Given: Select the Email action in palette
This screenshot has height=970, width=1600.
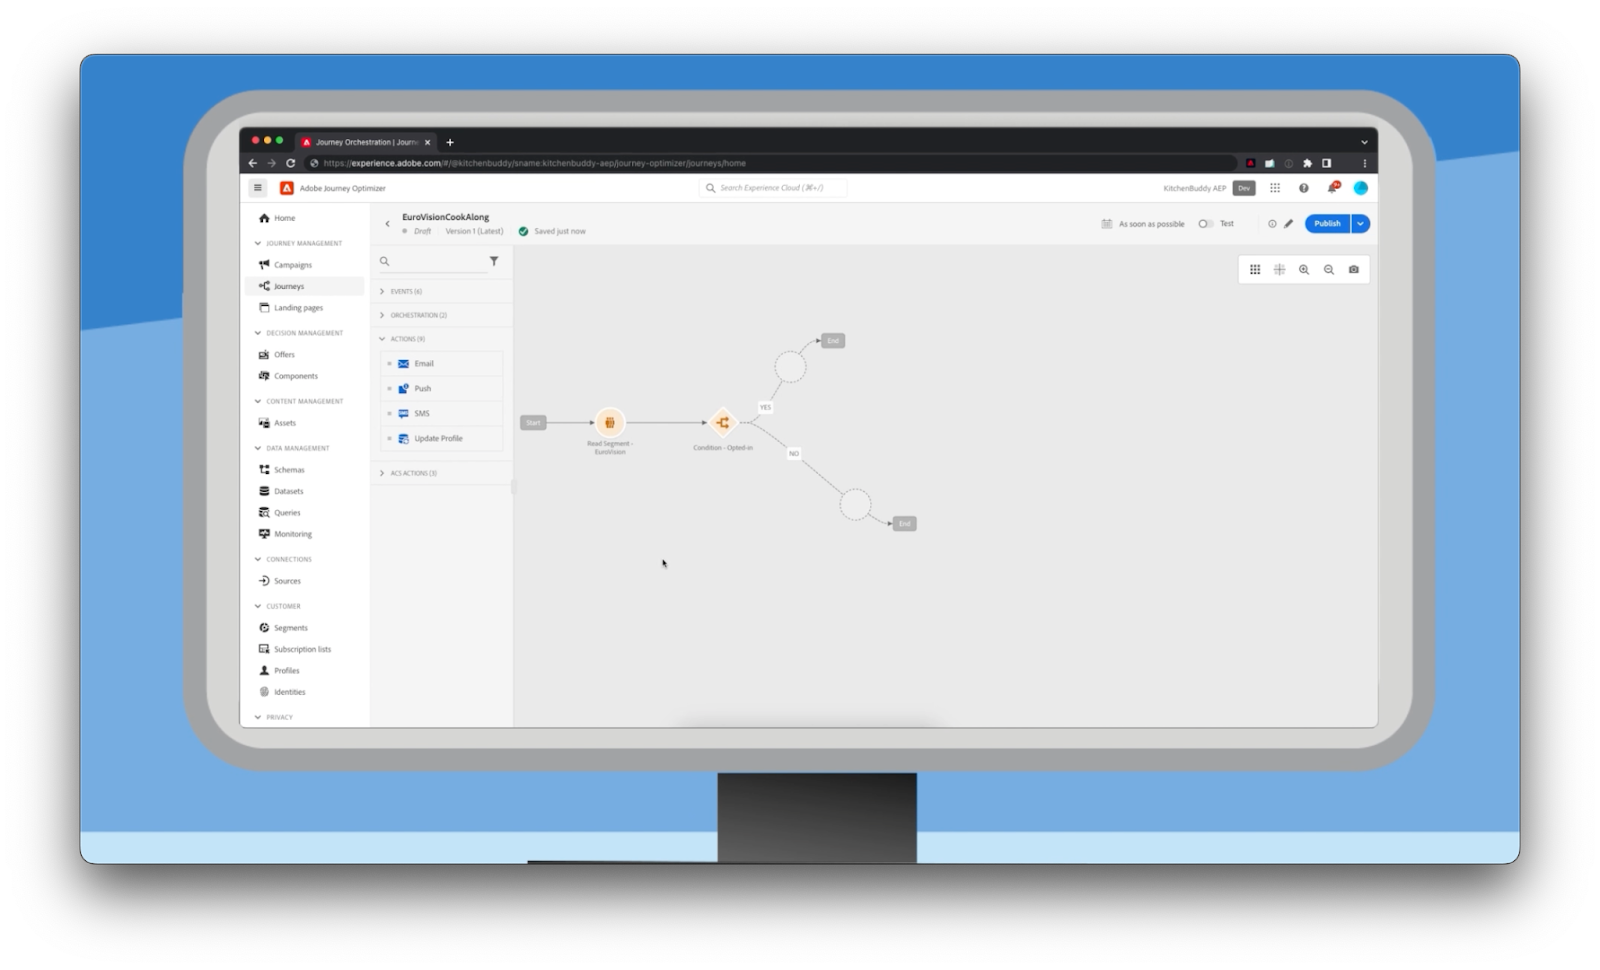Looking at the screenshot, I should click(441, 364).
